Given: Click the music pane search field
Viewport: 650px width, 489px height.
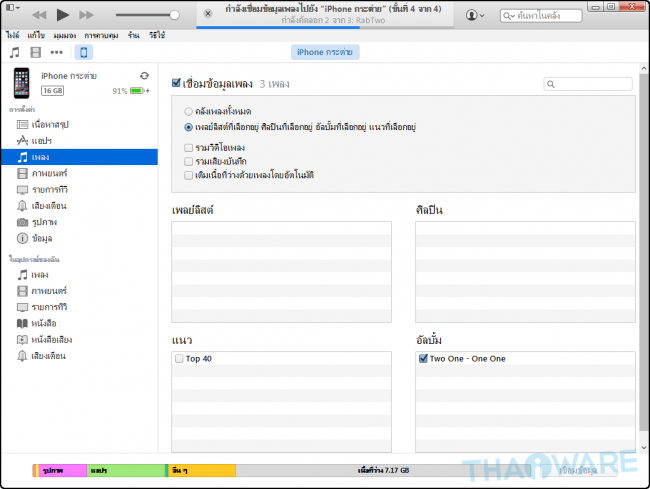Looking at the screenshot, I should [588, 84].
